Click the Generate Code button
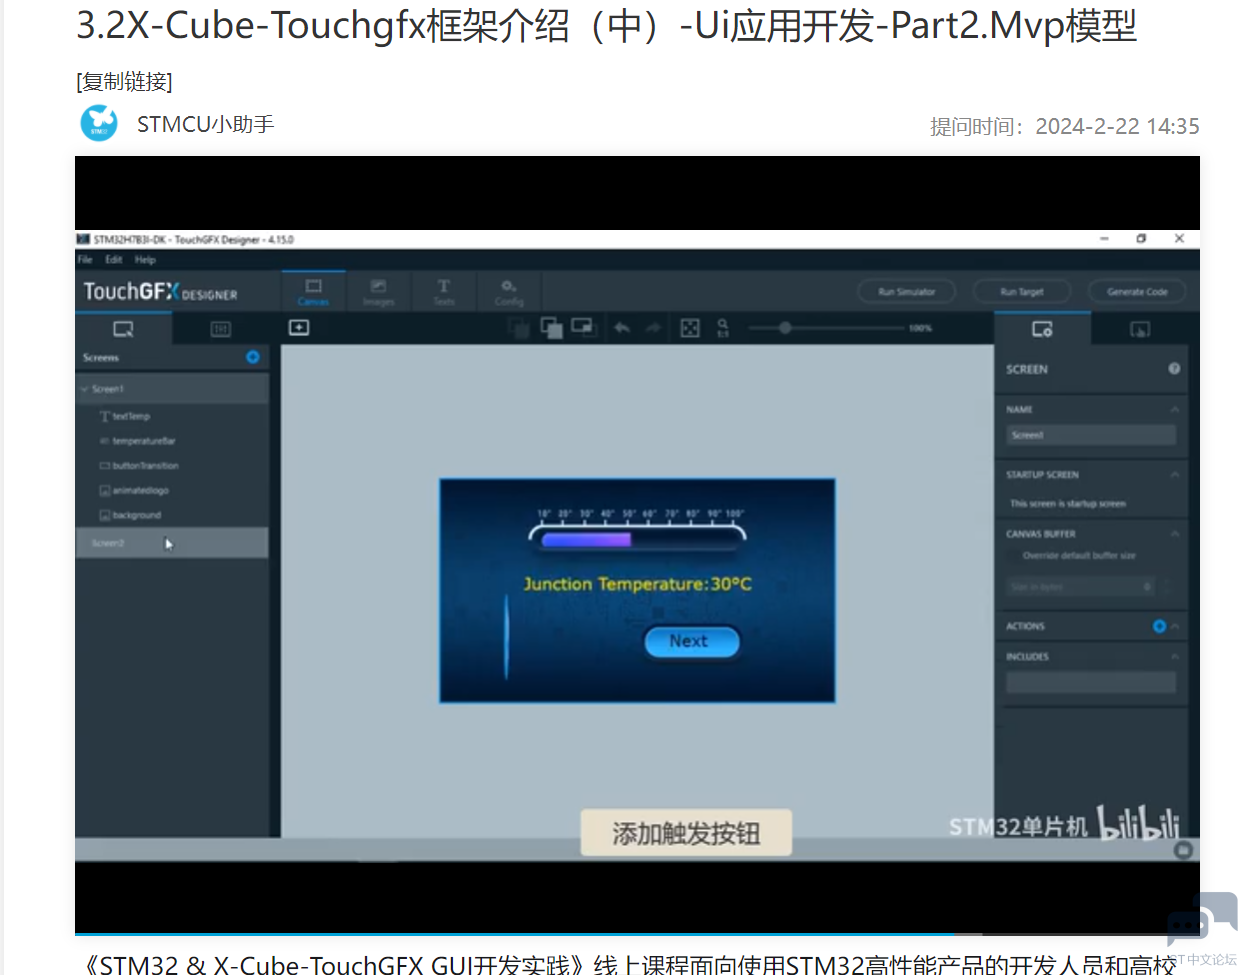The height and width of the screenshot is (975, 1246). 1137,292
